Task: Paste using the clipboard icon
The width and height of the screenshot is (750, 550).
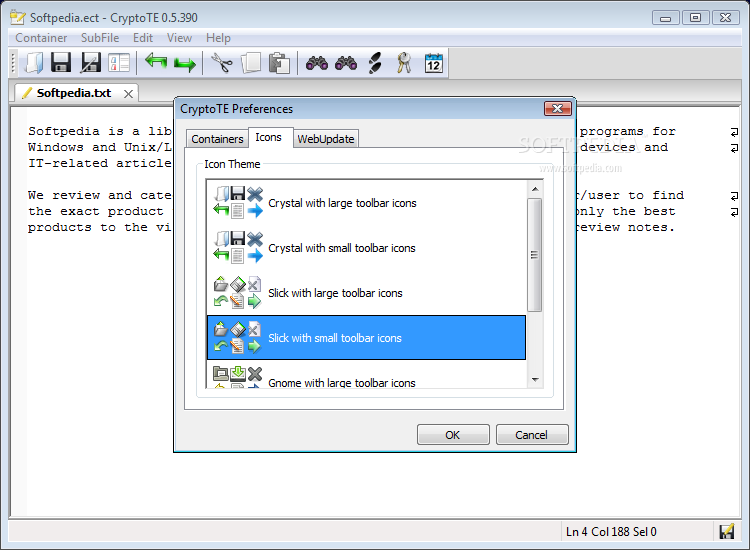Action: point(279,63)
